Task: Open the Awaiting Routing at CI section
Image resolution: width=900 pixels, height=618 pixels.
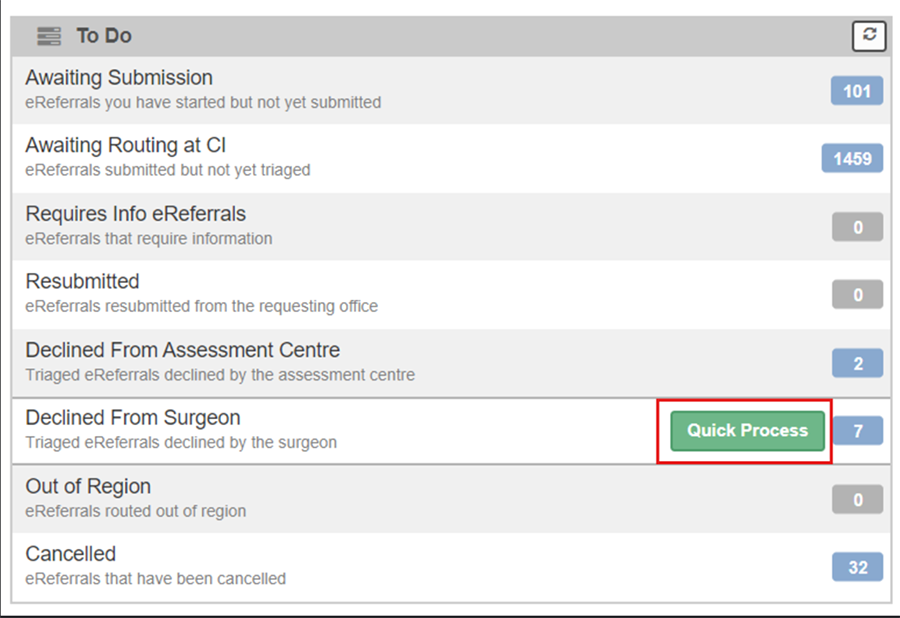Action: 300,157
